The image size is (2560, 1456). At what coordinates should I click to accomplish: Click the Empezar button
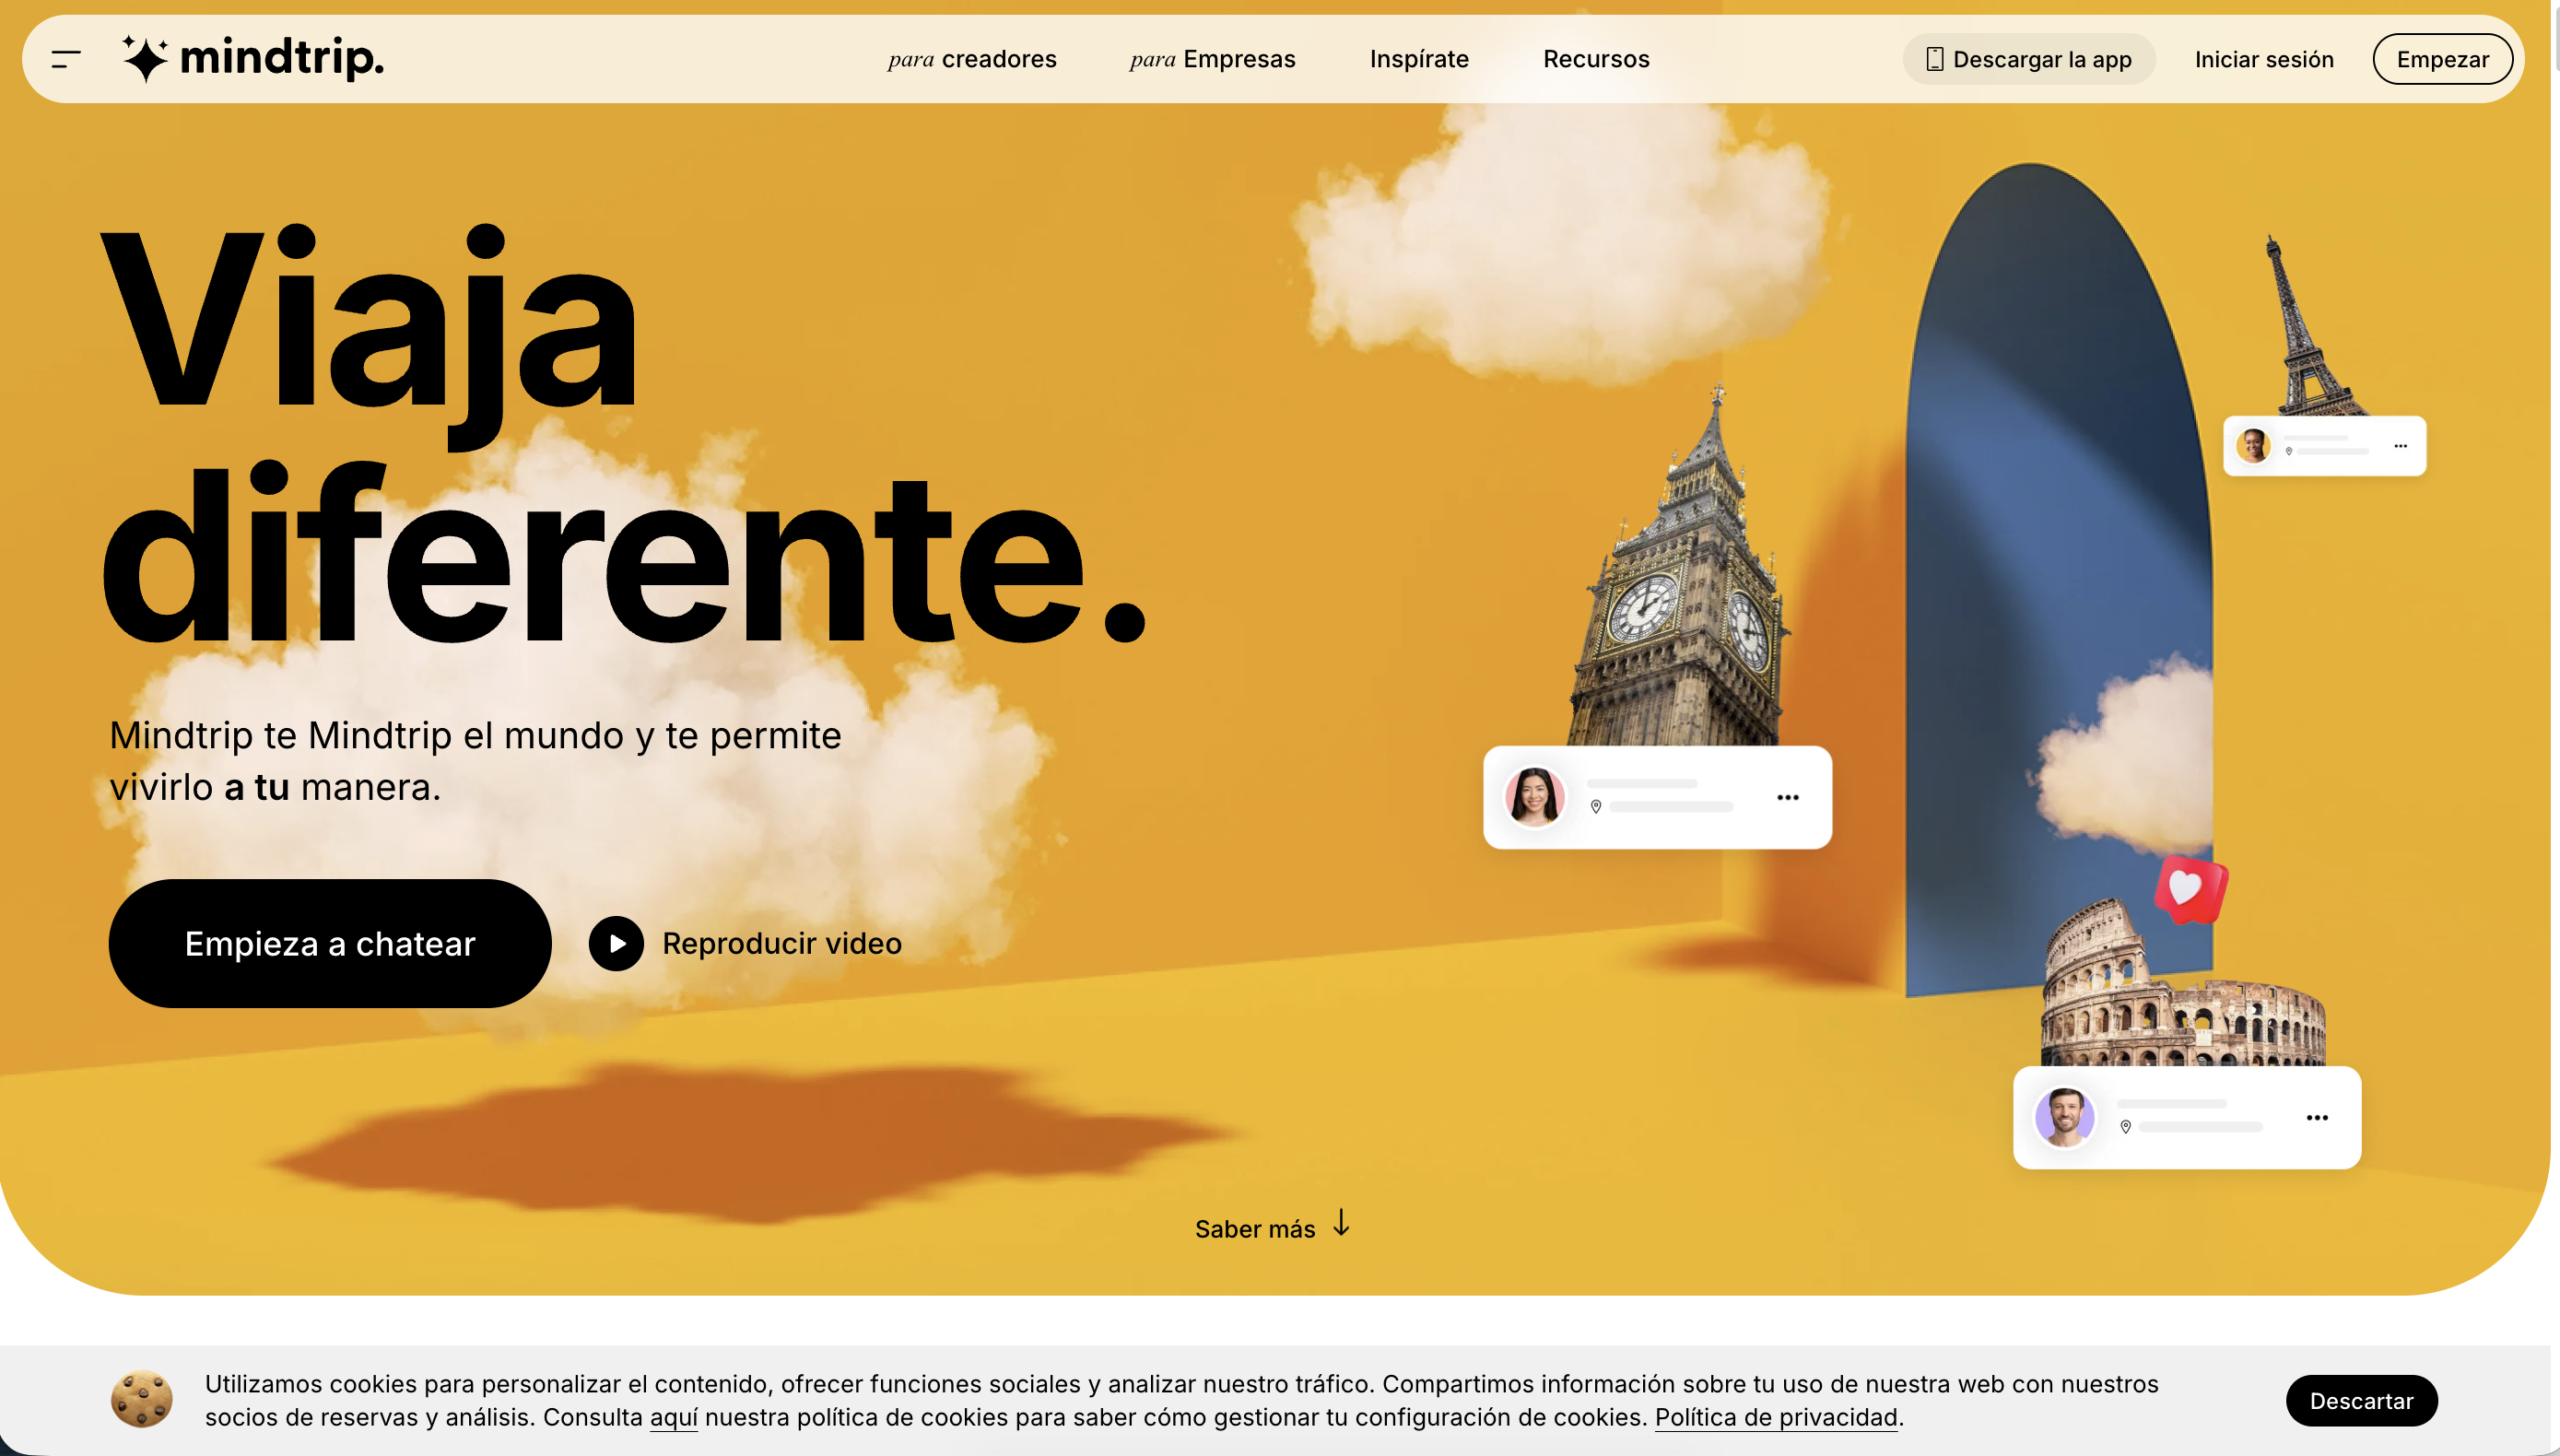click(x=2442, y=59)
